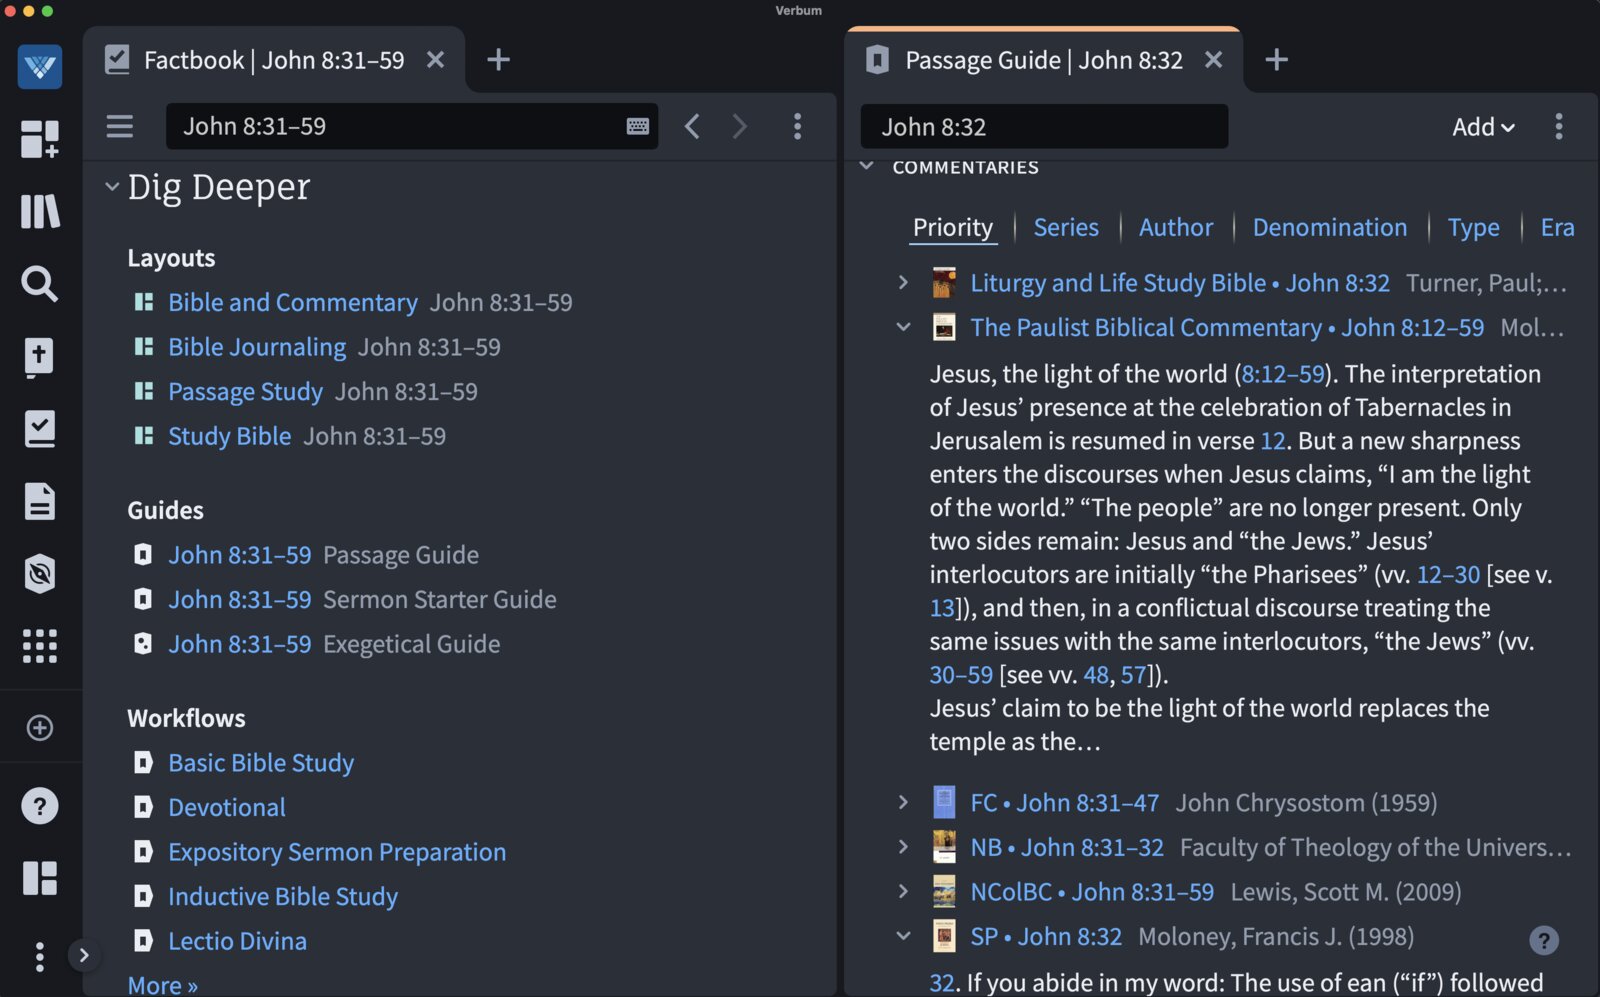The image size is (1600, 997).
Task: Expand the Liturgy and Life Study Bible entry
Action: (x=903, y=283)
